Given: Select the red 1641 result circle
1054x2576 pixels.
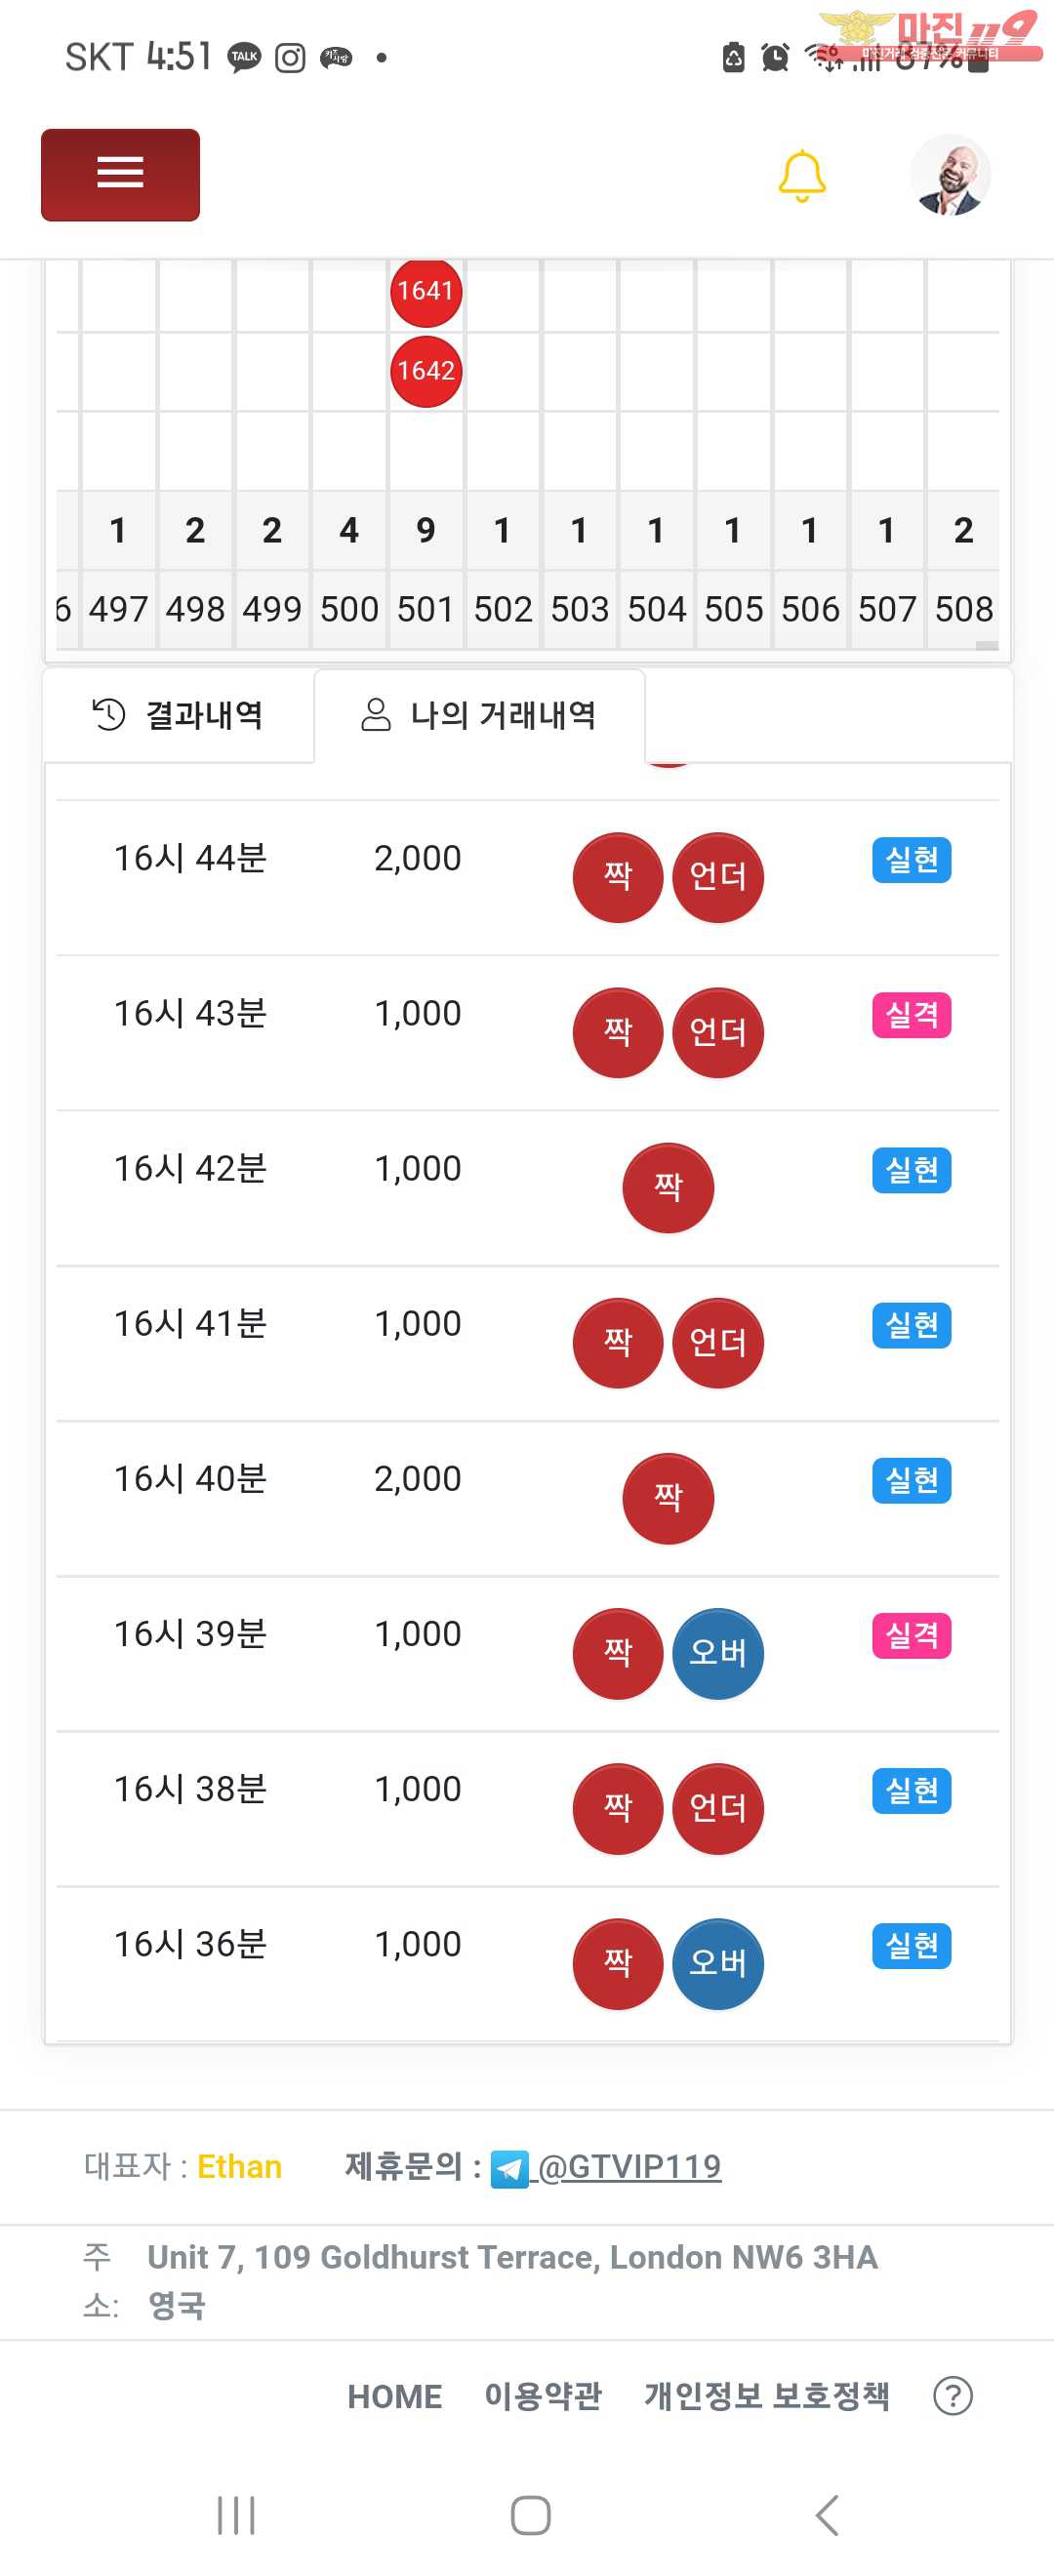Looking at the screenshot, I should pos(426,291).
